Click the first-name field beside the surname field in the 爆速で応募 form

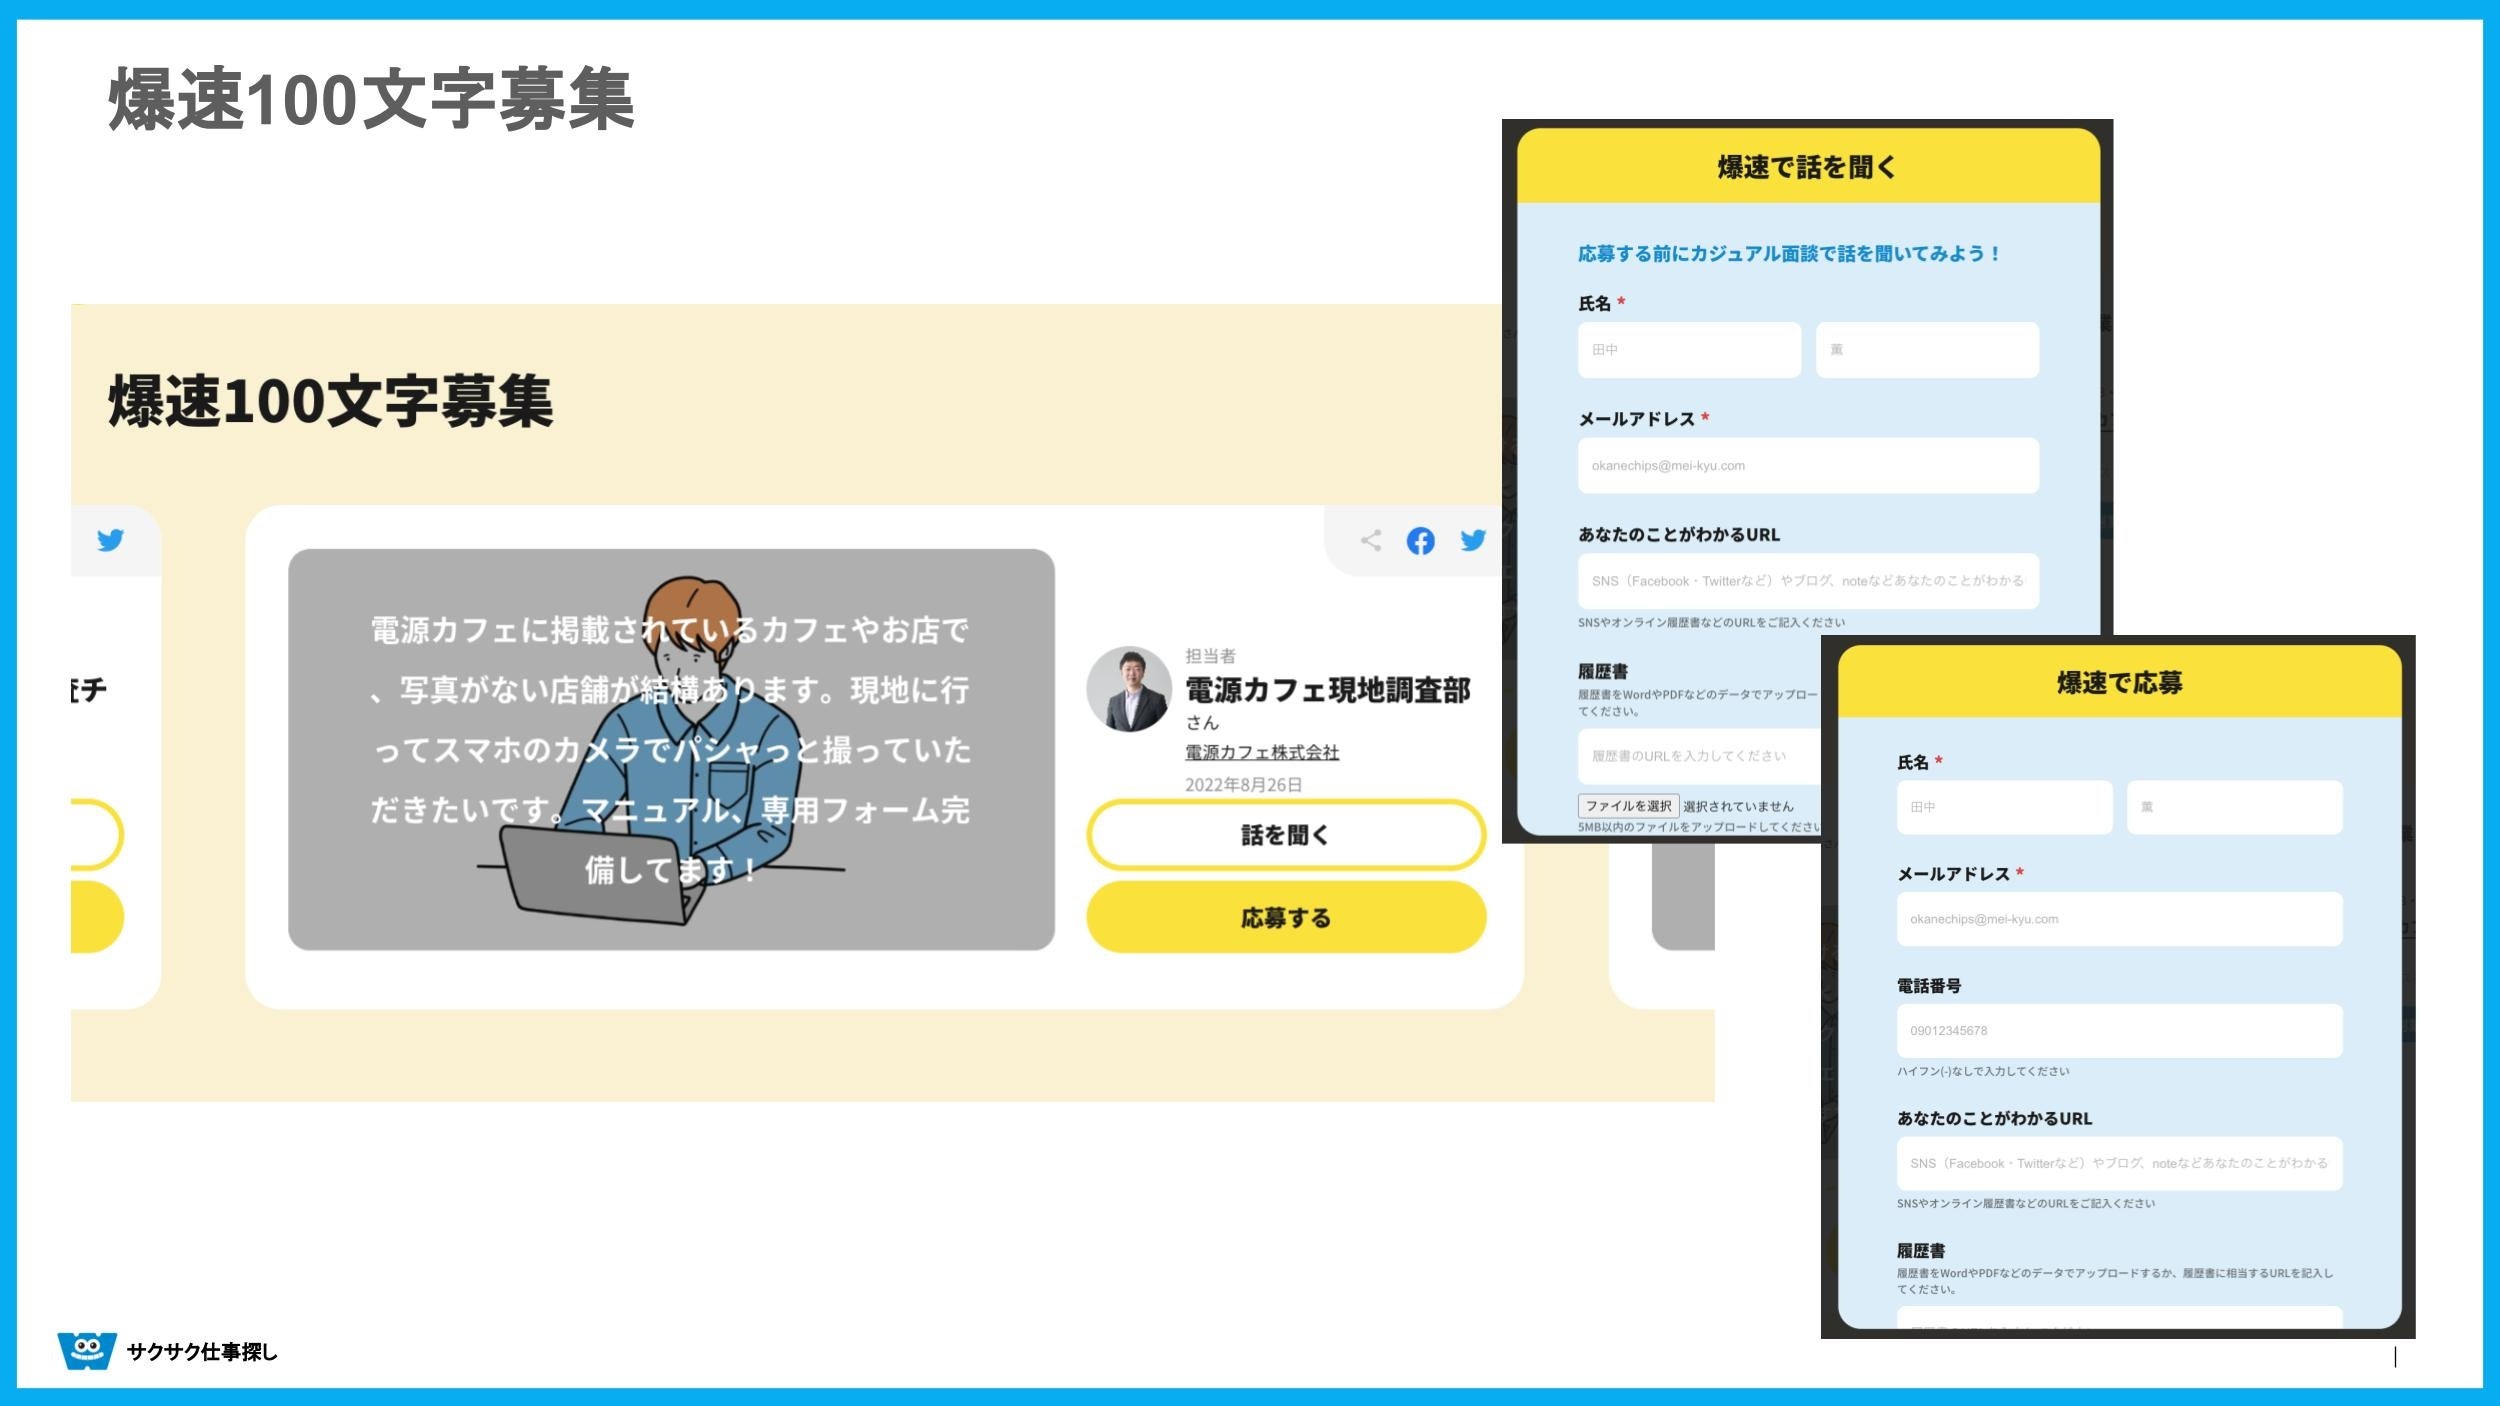click(x=2234, y=807)
